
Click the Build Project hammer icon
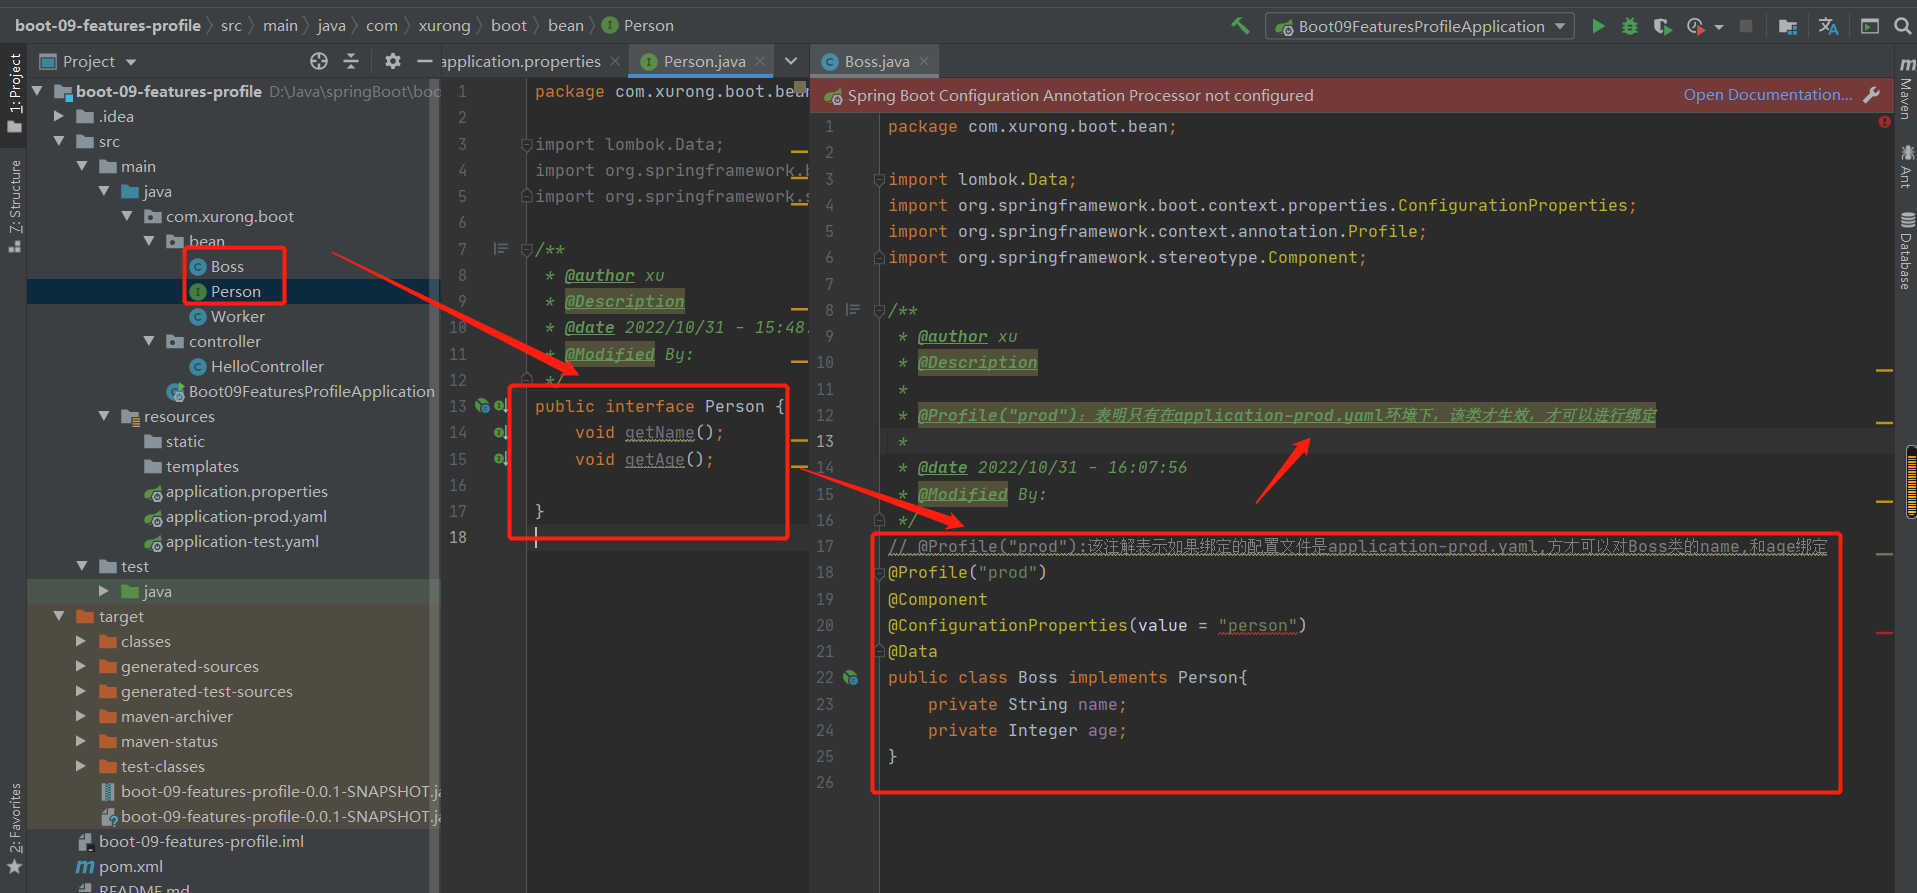(x=1240, y=26)
